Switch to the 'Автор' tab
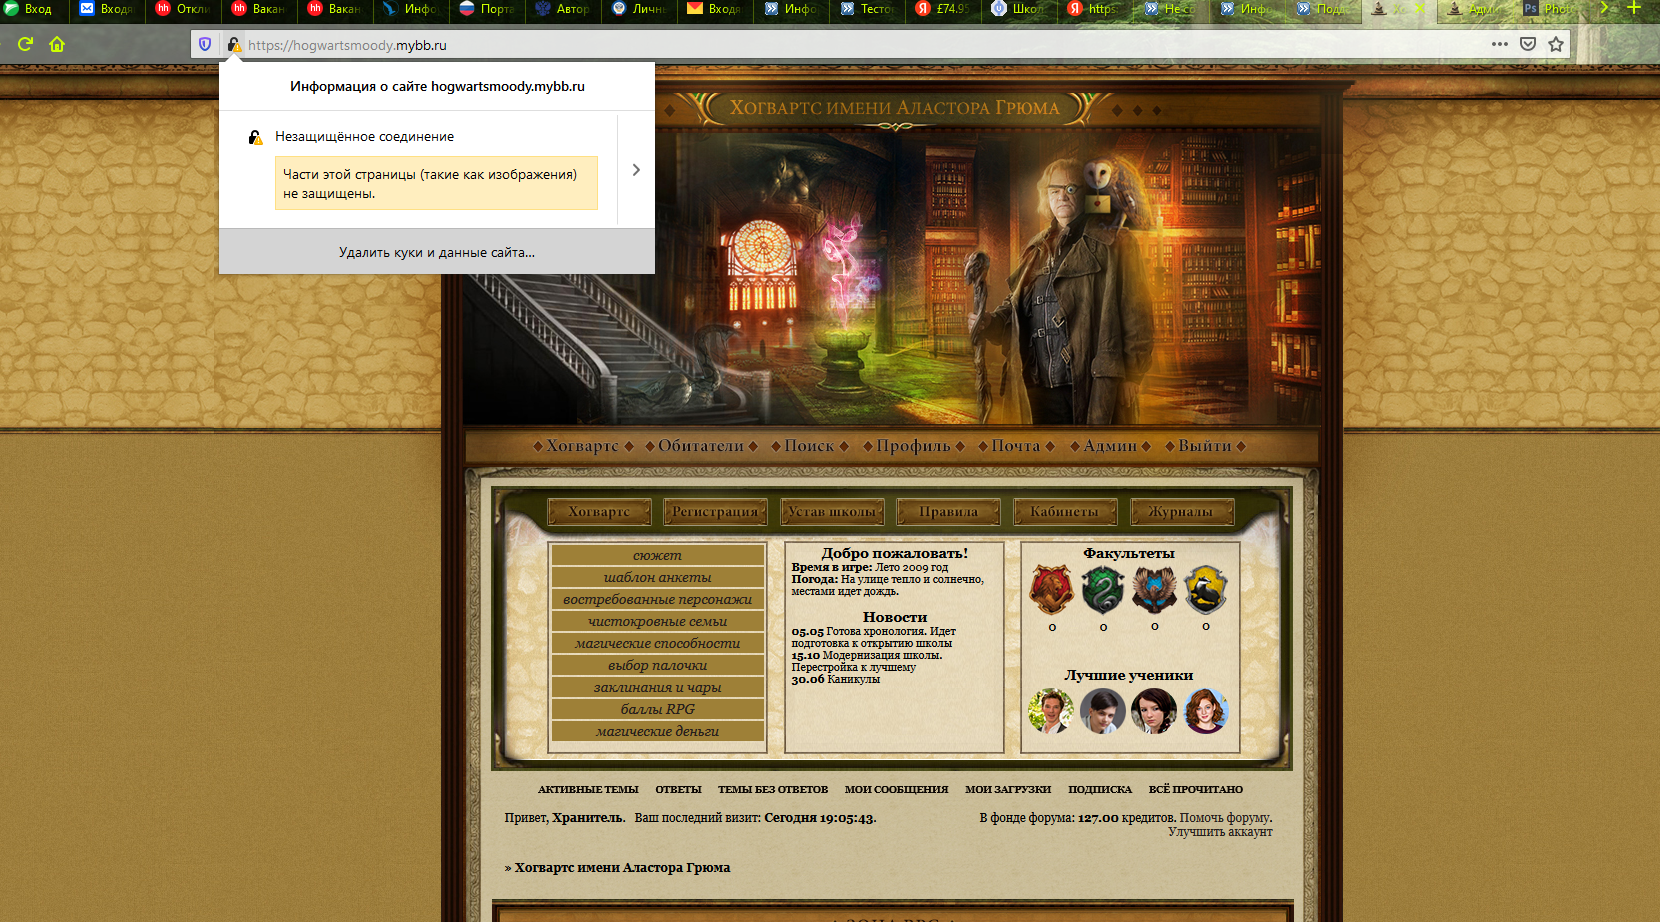1660x922 pixels. pyautogui.click(x=563, y=9)
